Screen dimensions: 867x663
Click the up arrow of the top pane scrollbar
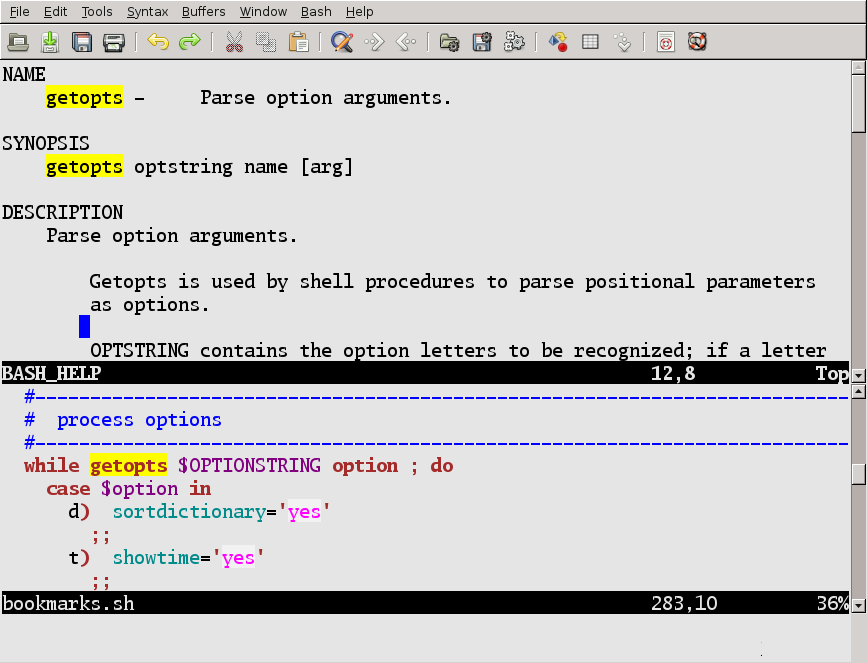pyautogui.click(x=858, y=68)
